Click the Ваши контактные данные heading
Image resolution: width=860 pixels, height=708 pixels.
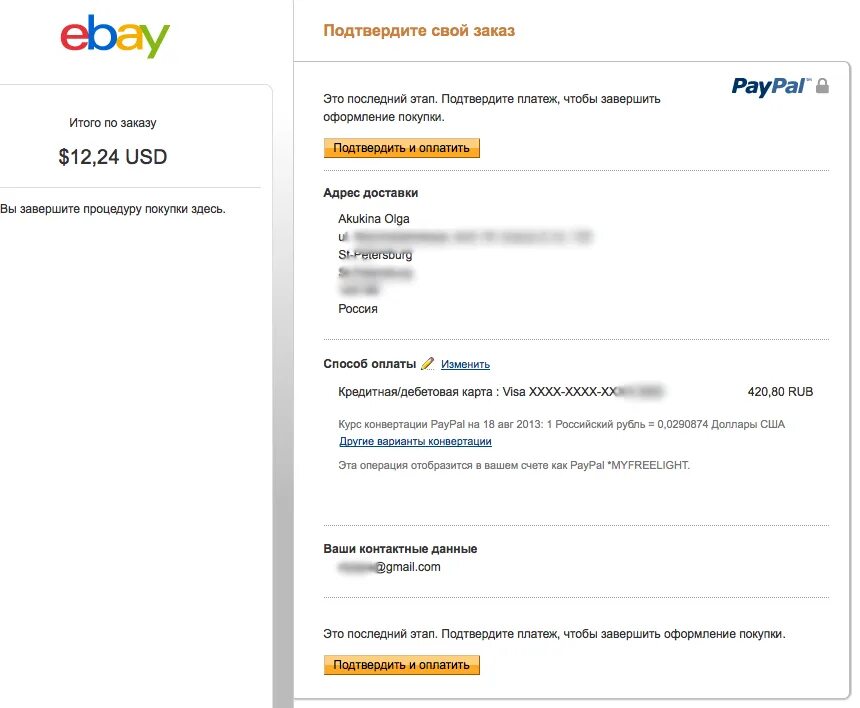[400, 549]
